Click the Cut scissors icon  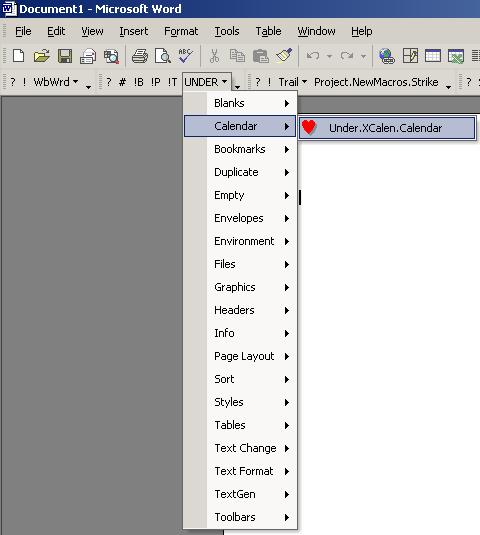(x=214, y=56)
